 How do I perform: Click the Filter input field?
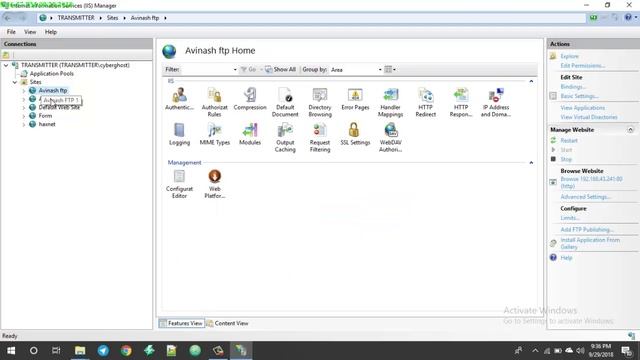tap(206, 70)
